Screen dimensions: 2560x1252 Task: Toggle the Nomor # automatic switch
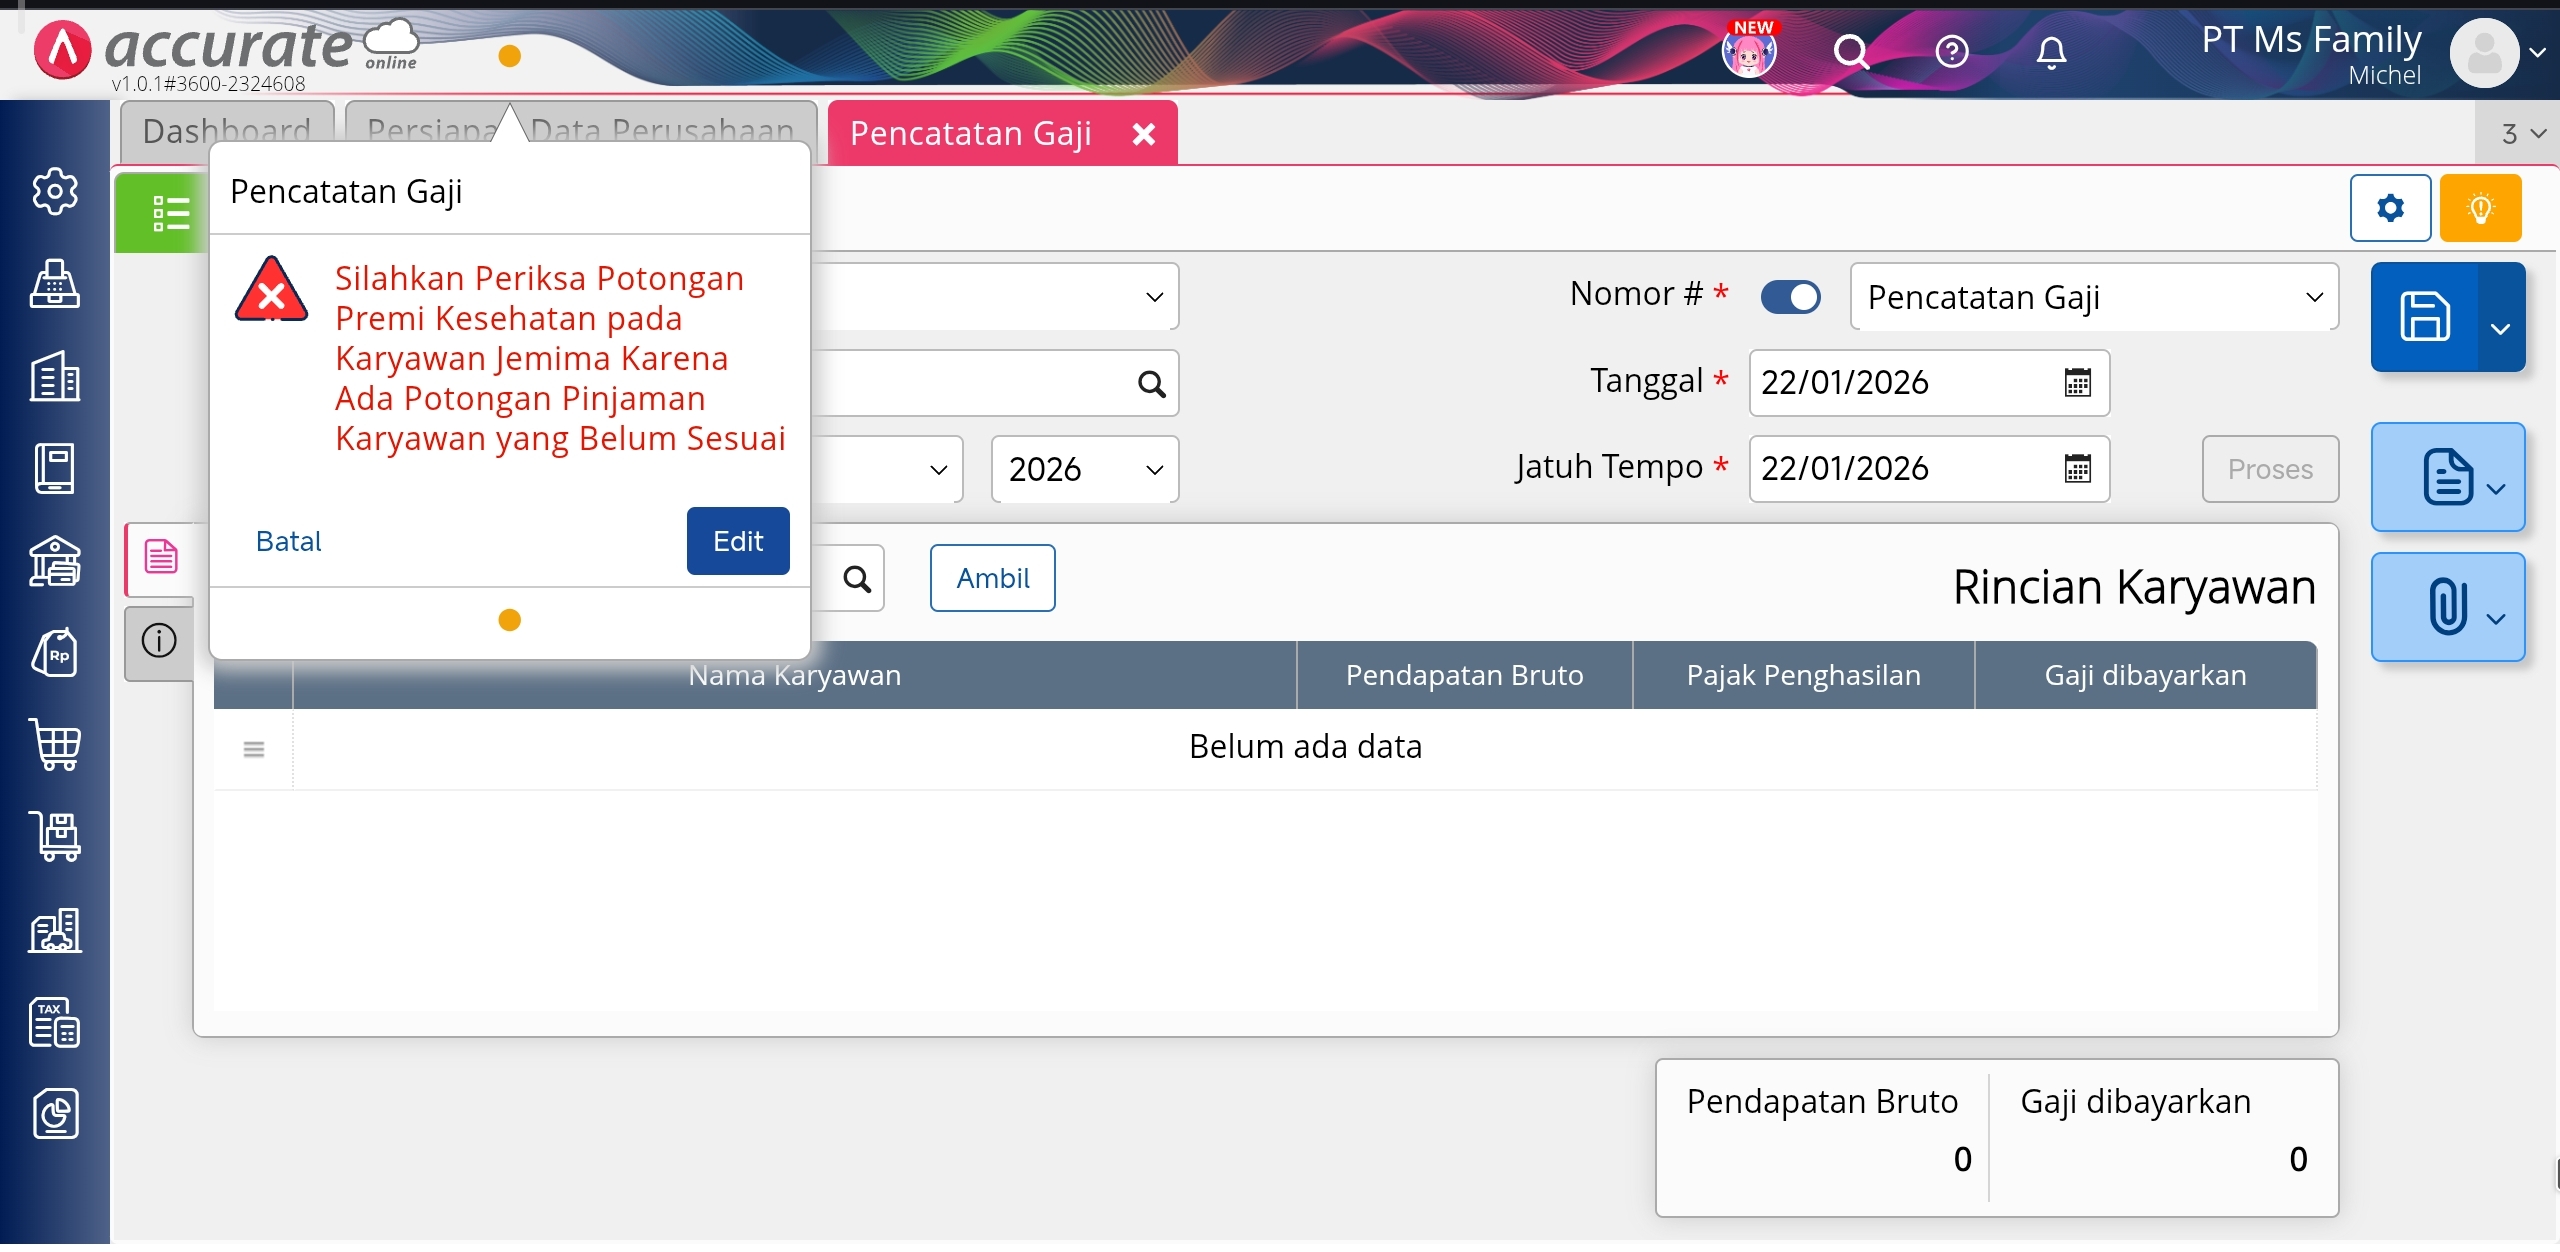(1790, 297)
